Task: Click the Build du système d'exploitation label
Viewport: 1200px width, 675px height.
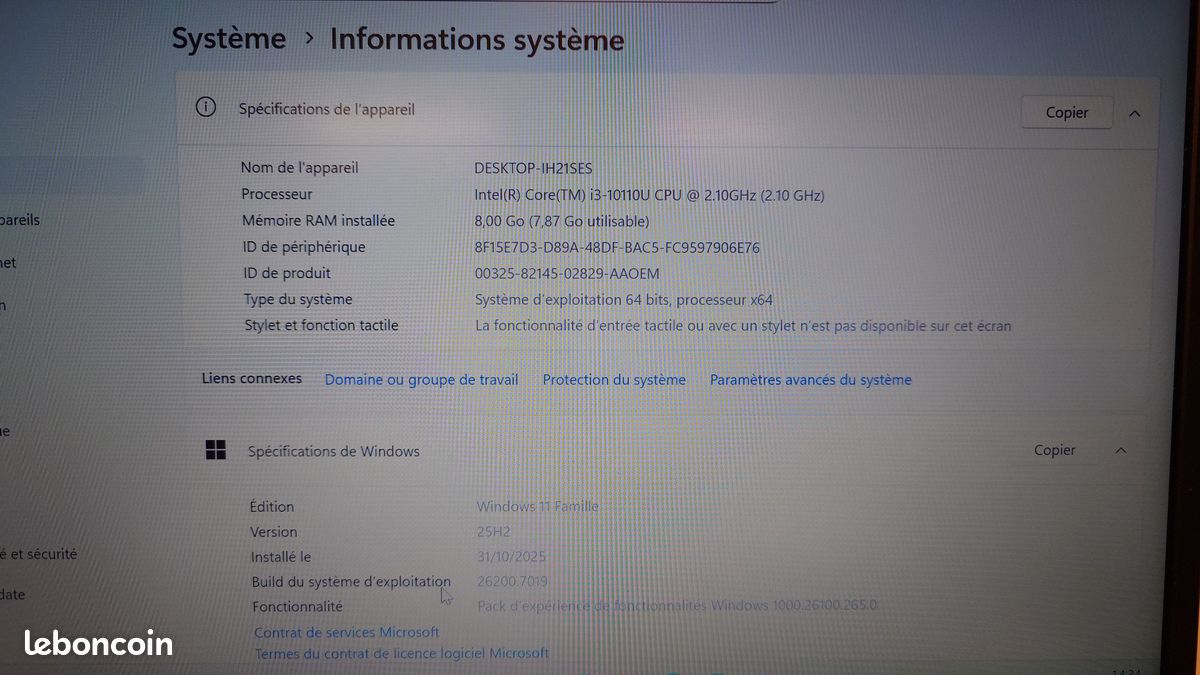Action: click(351, 581)
